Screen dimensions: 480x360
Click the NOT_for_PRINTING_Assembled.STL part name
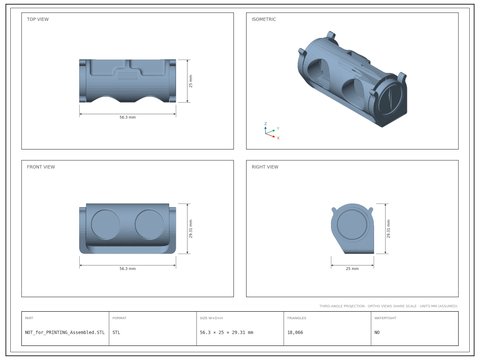pyautogui.click(x=65, y=332)
